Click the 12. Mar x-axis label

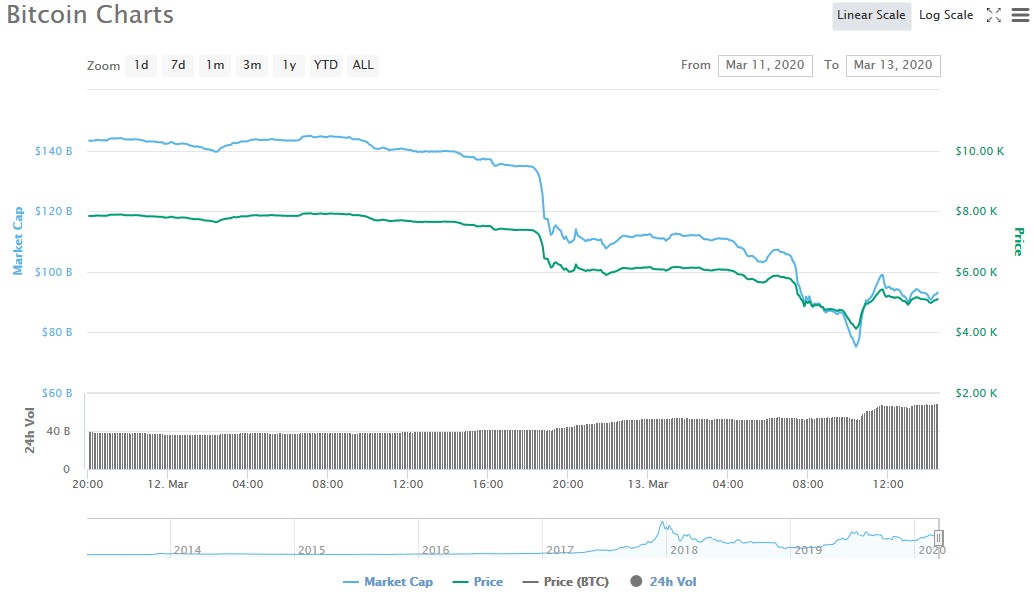[x=167, y=484]
